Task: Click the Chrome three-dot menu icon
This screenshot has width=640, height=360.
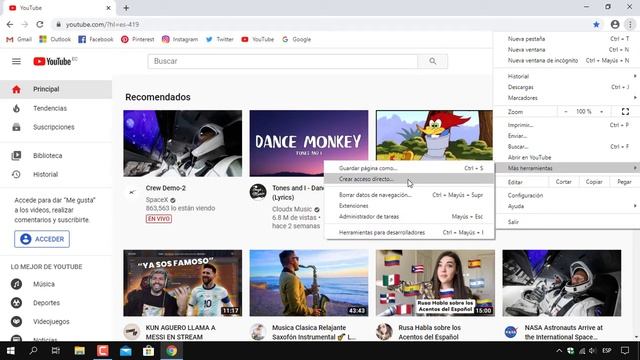Action: pyautogui.click(x=630, y=24)
